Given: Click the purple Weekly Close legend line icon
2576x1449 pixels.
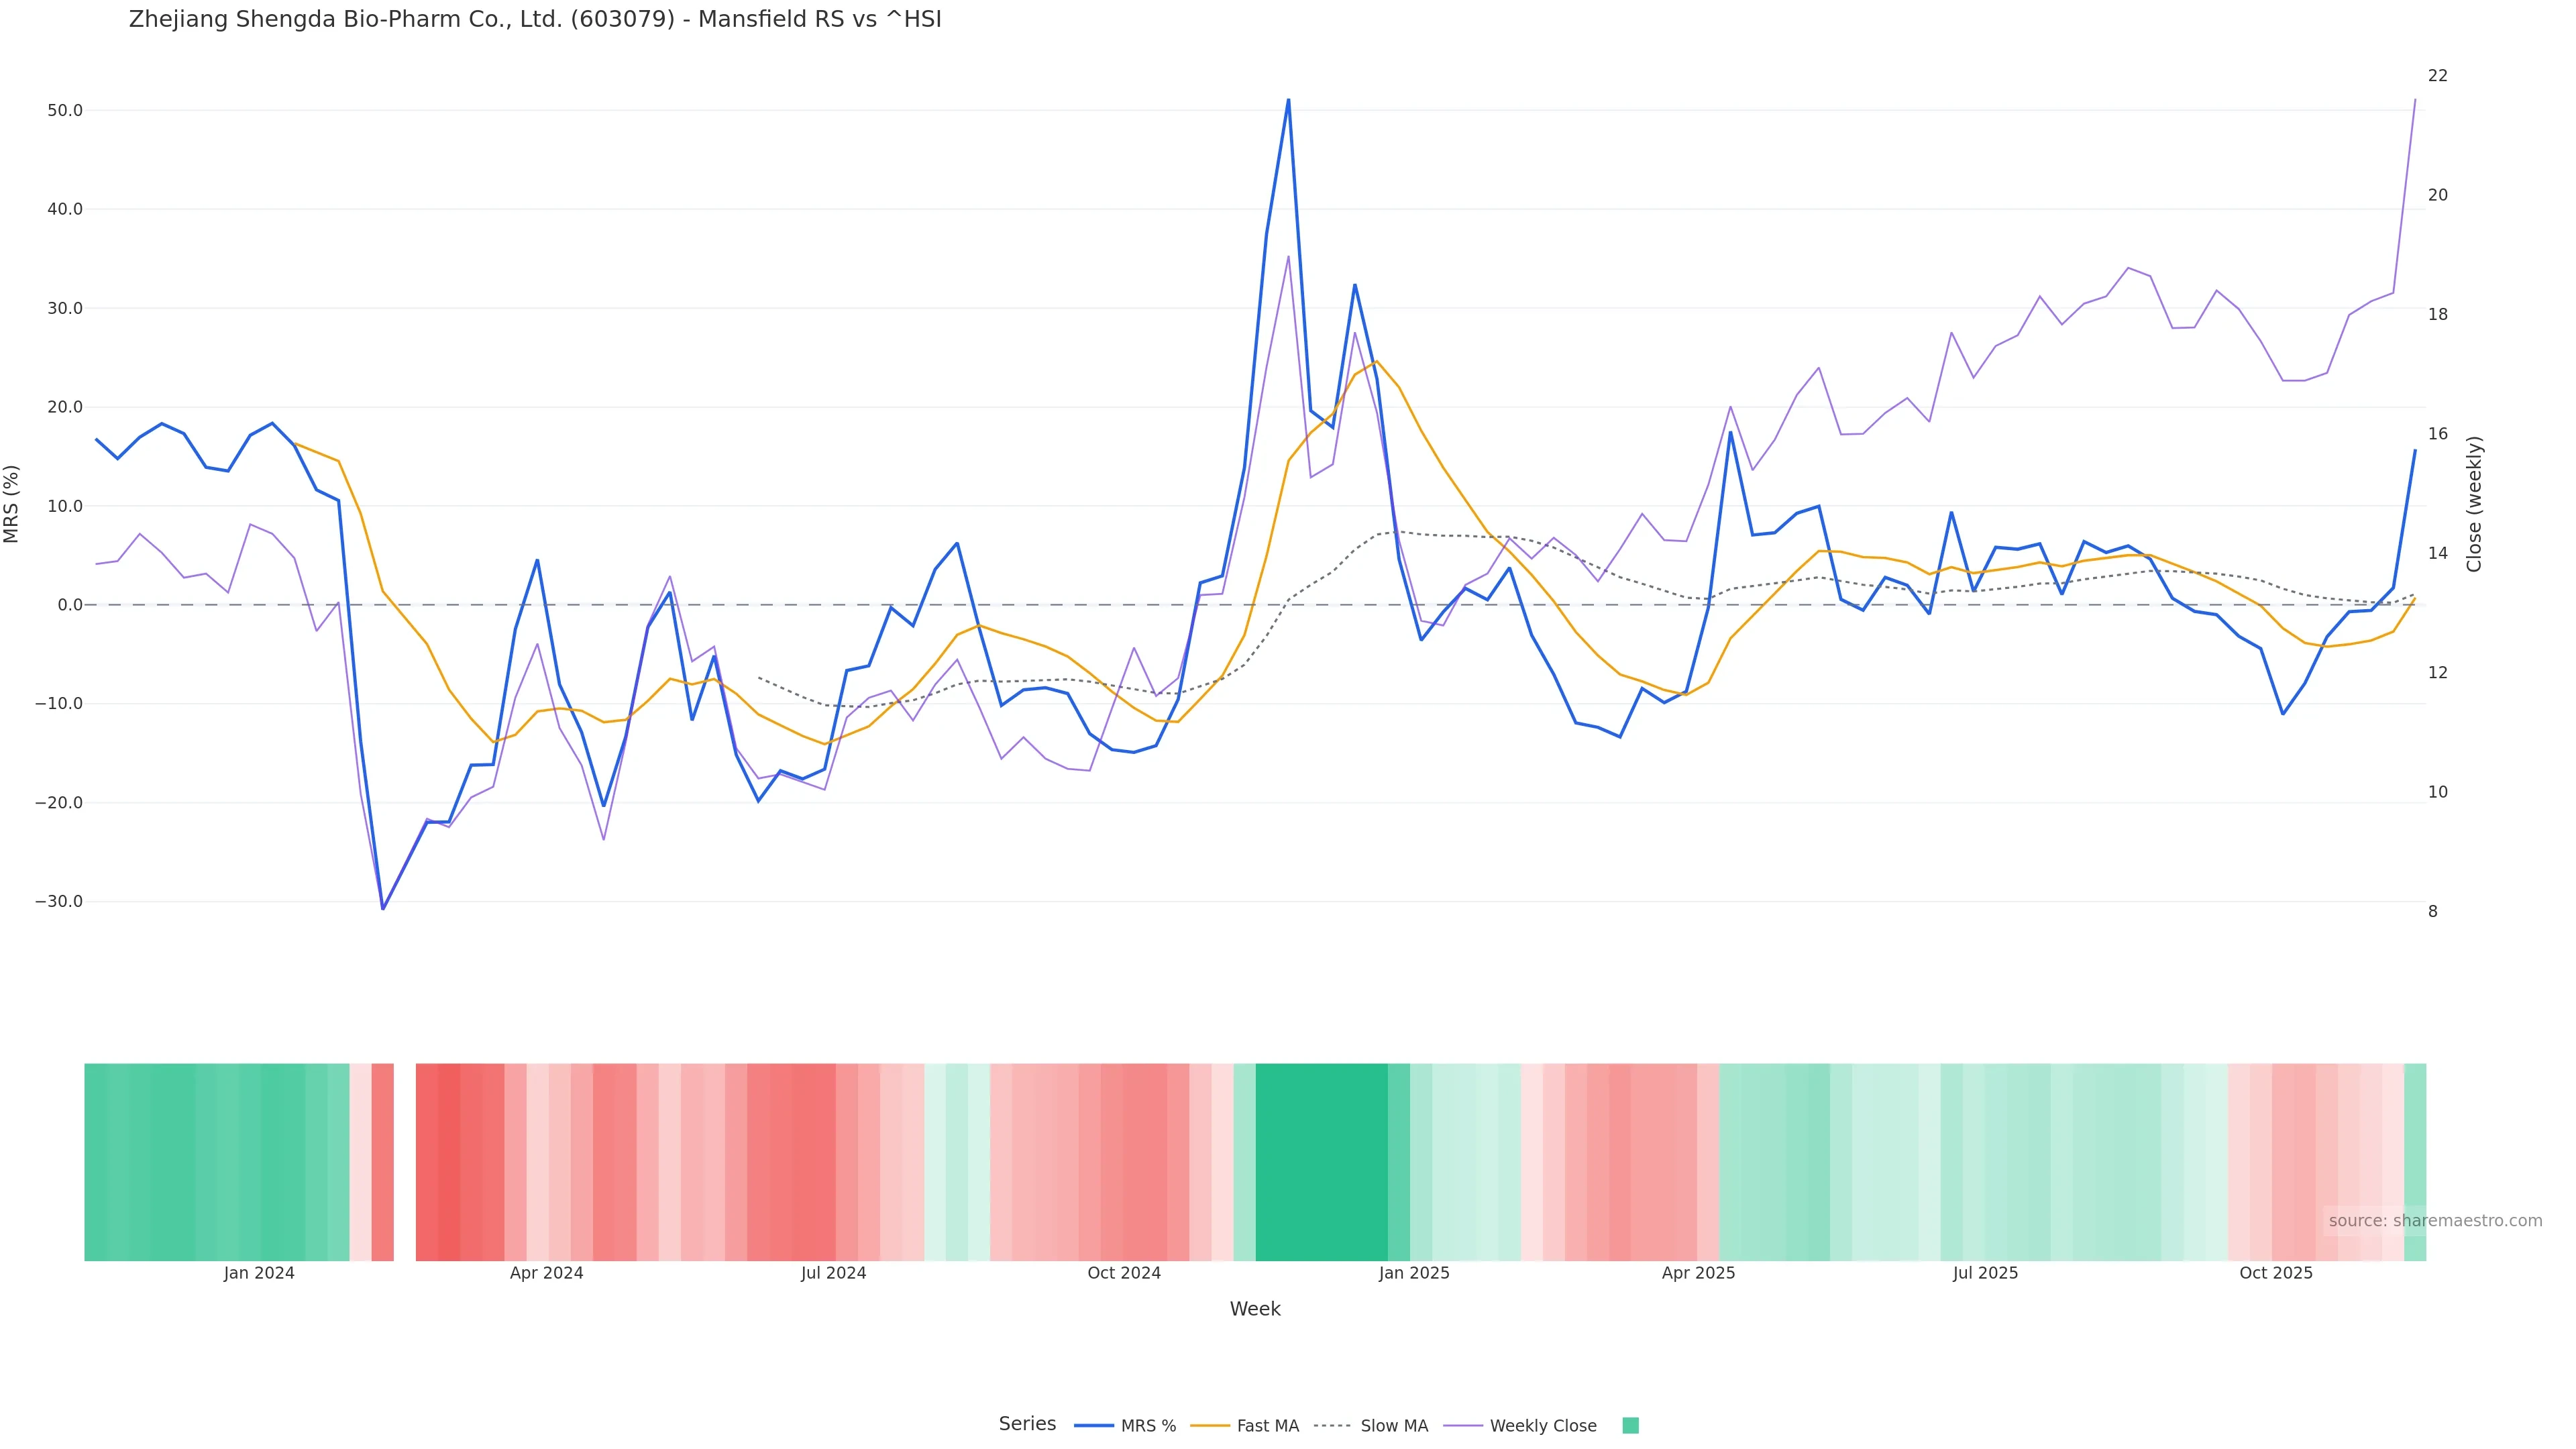Looking at the screenshot, I should (x=1463, y=1426).
